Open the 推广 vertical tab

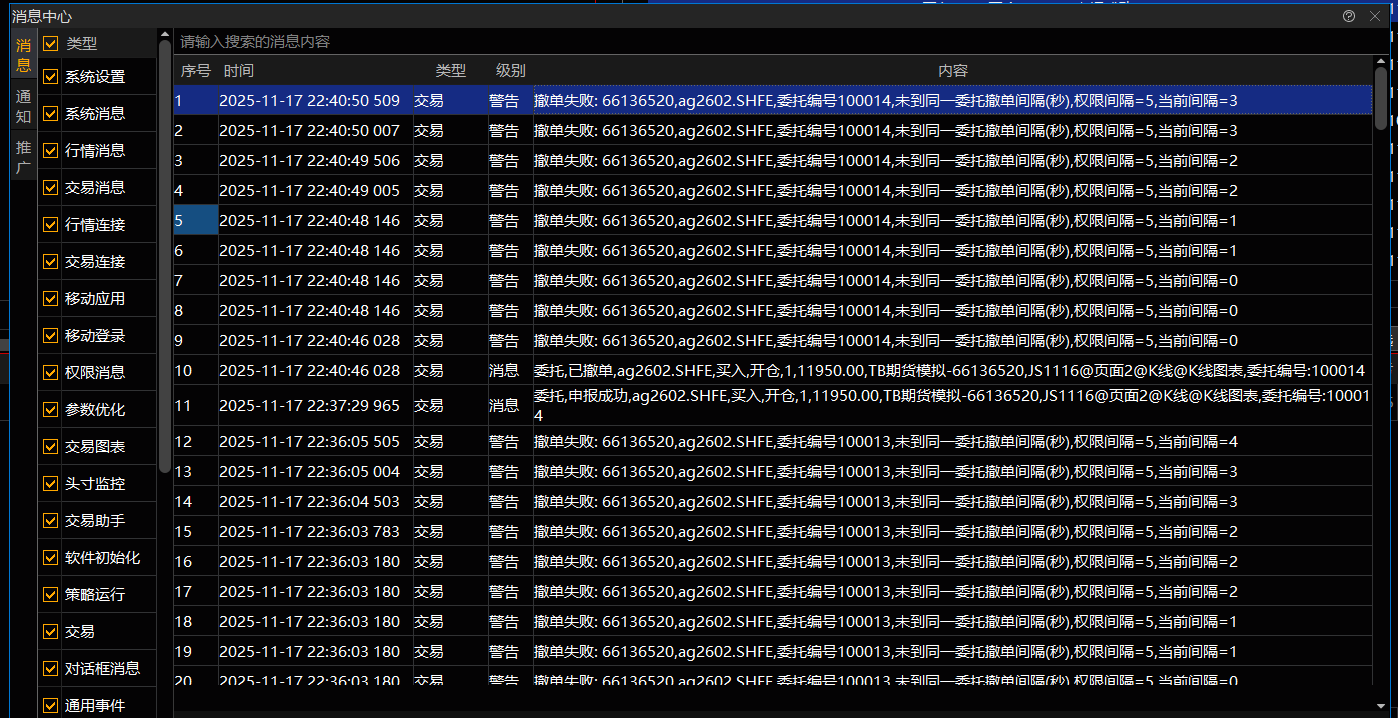(x=23, y=157)
